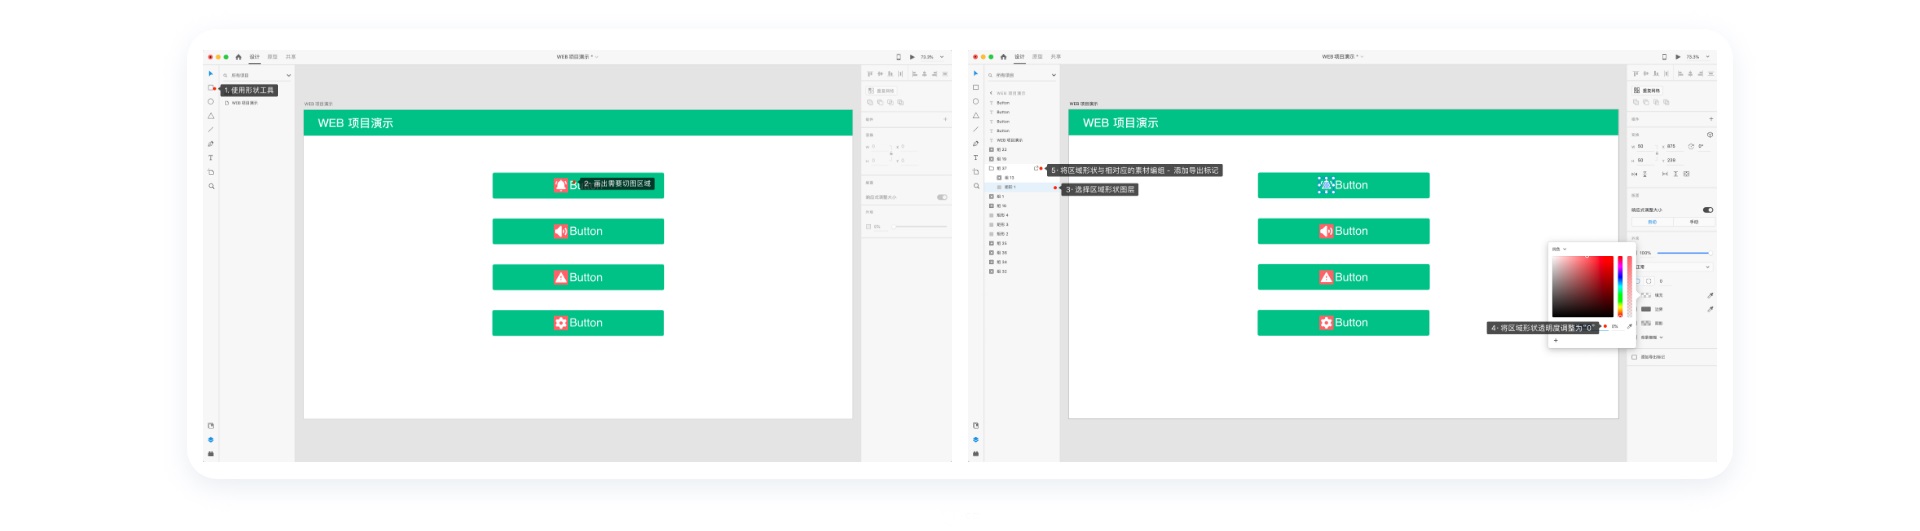Viewport: 1920px width, 531px height.
Task: Toggle the shadow checkbox in right properties panel
Action: [x=1635, y=323]
